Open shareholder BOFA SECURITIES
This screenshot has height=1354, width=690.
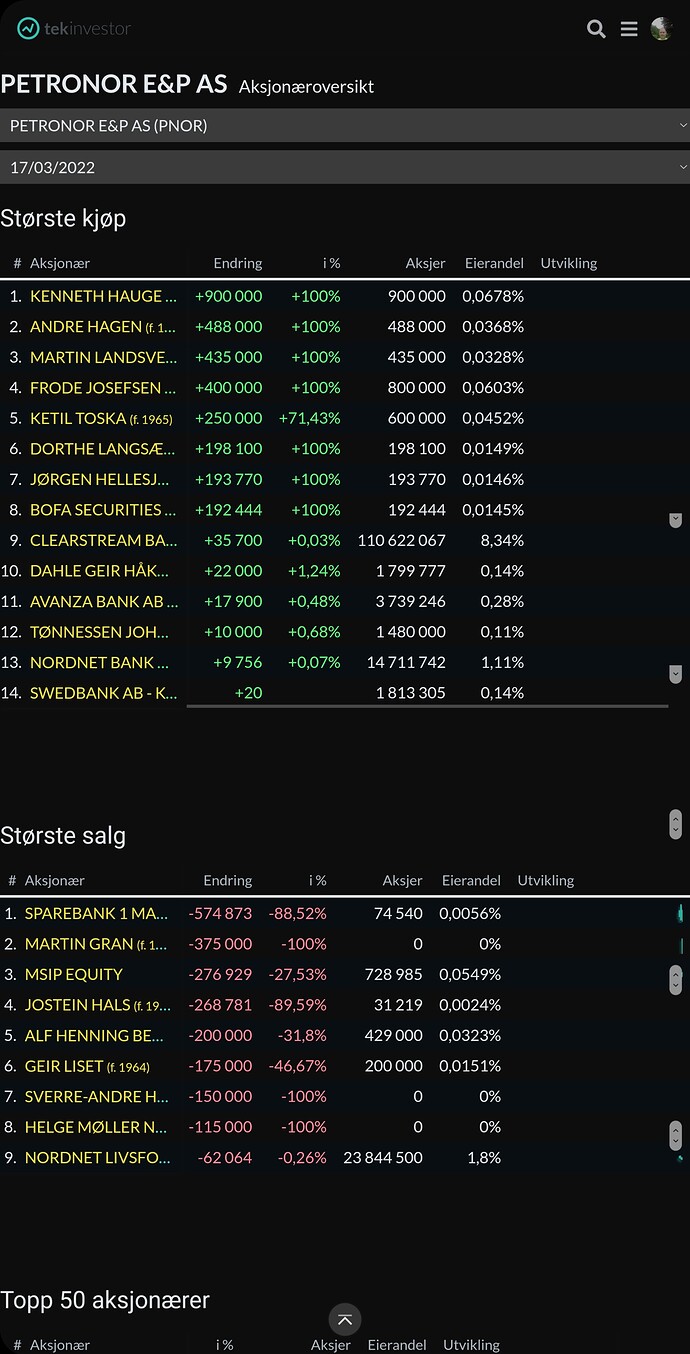(103, 510)
